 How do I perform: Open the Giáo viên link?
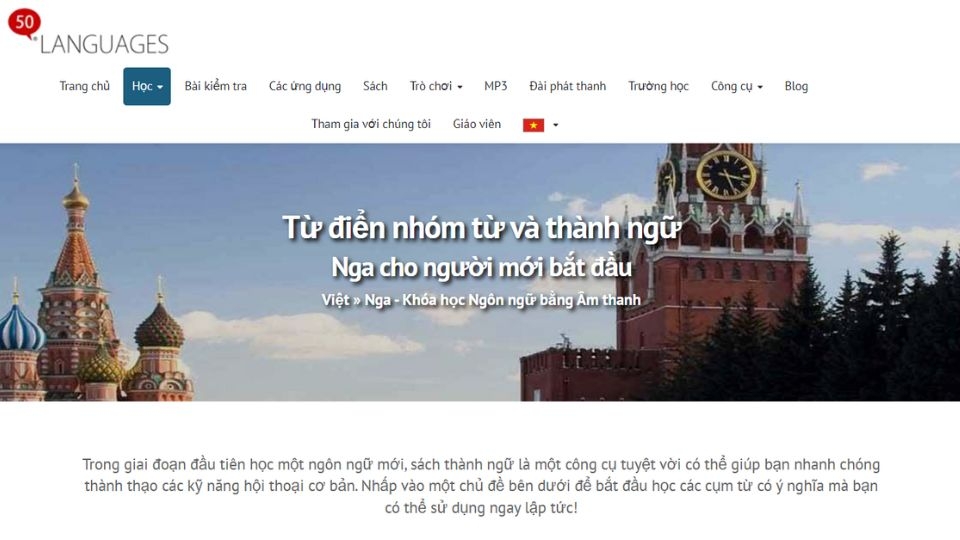click(477, 124)
